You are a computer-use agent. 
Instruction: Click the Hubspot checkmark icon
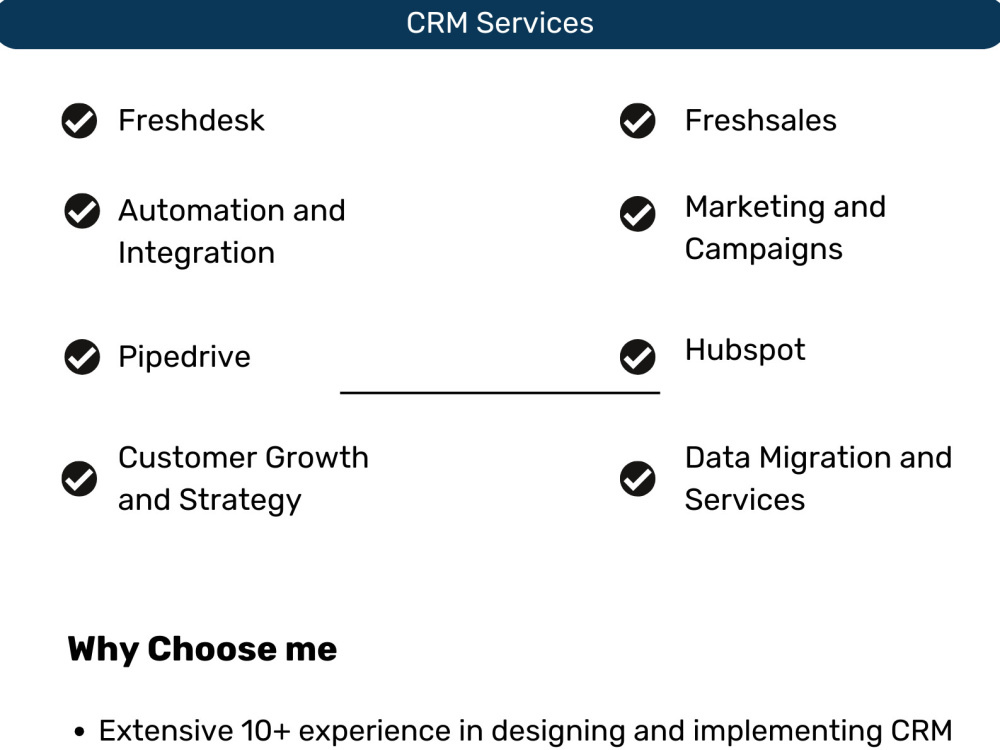pyautogui.click(x=637, y=357)
